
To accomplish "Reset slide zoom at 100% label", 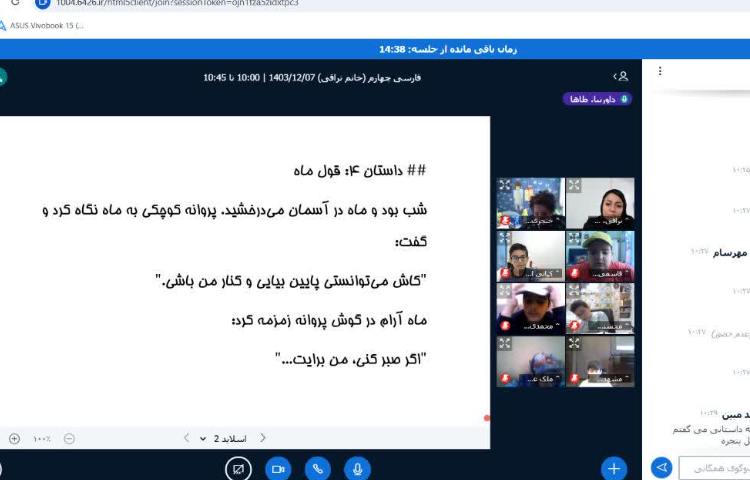I will pos(42,438).
